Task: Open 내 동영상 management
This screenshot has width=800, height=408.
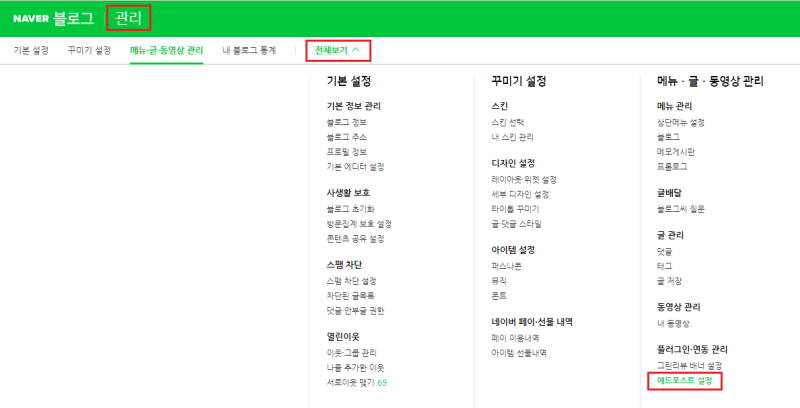Action: coord(673,323)
